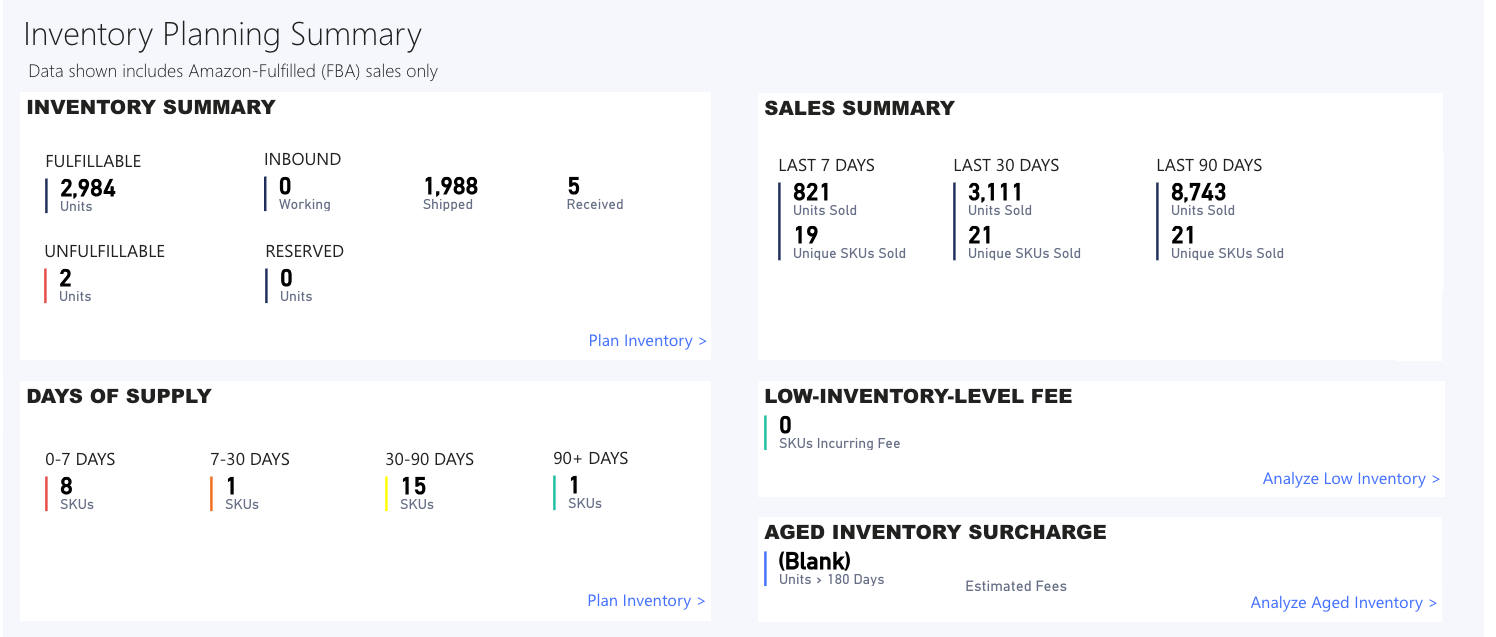Screen dimensions: 1496x637
Task: Click the LAST 90 DAYS label
Action: point(1209,165)
